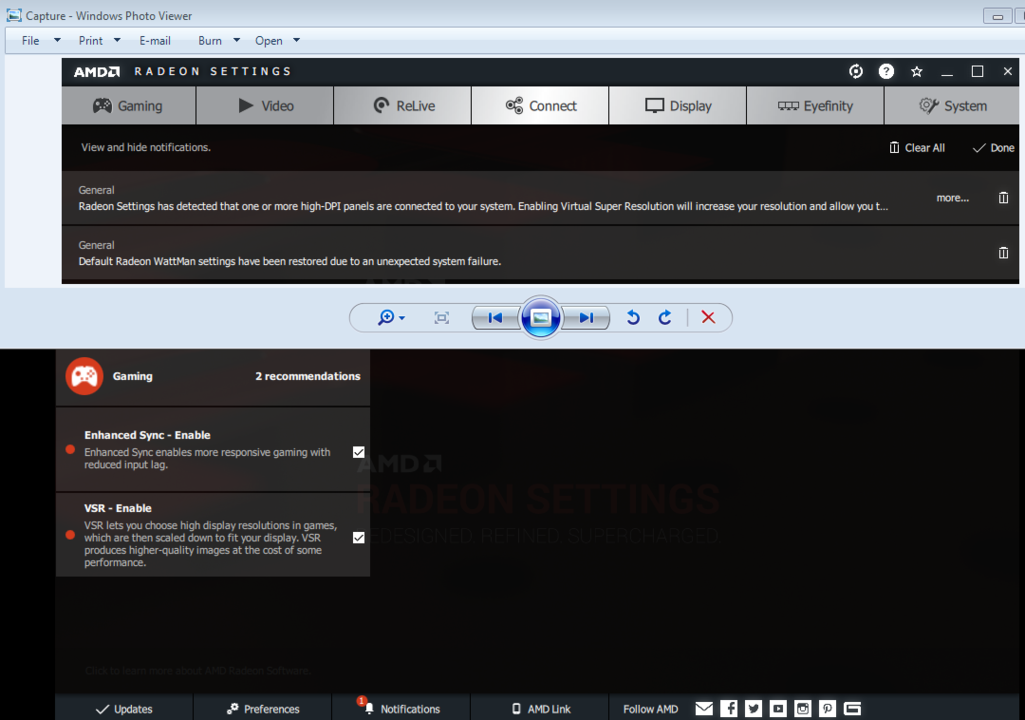This screenshot has height=720, width=1025.
Task: Click the Follow AMD email envelope icon
Action: [x=704, y=709]
